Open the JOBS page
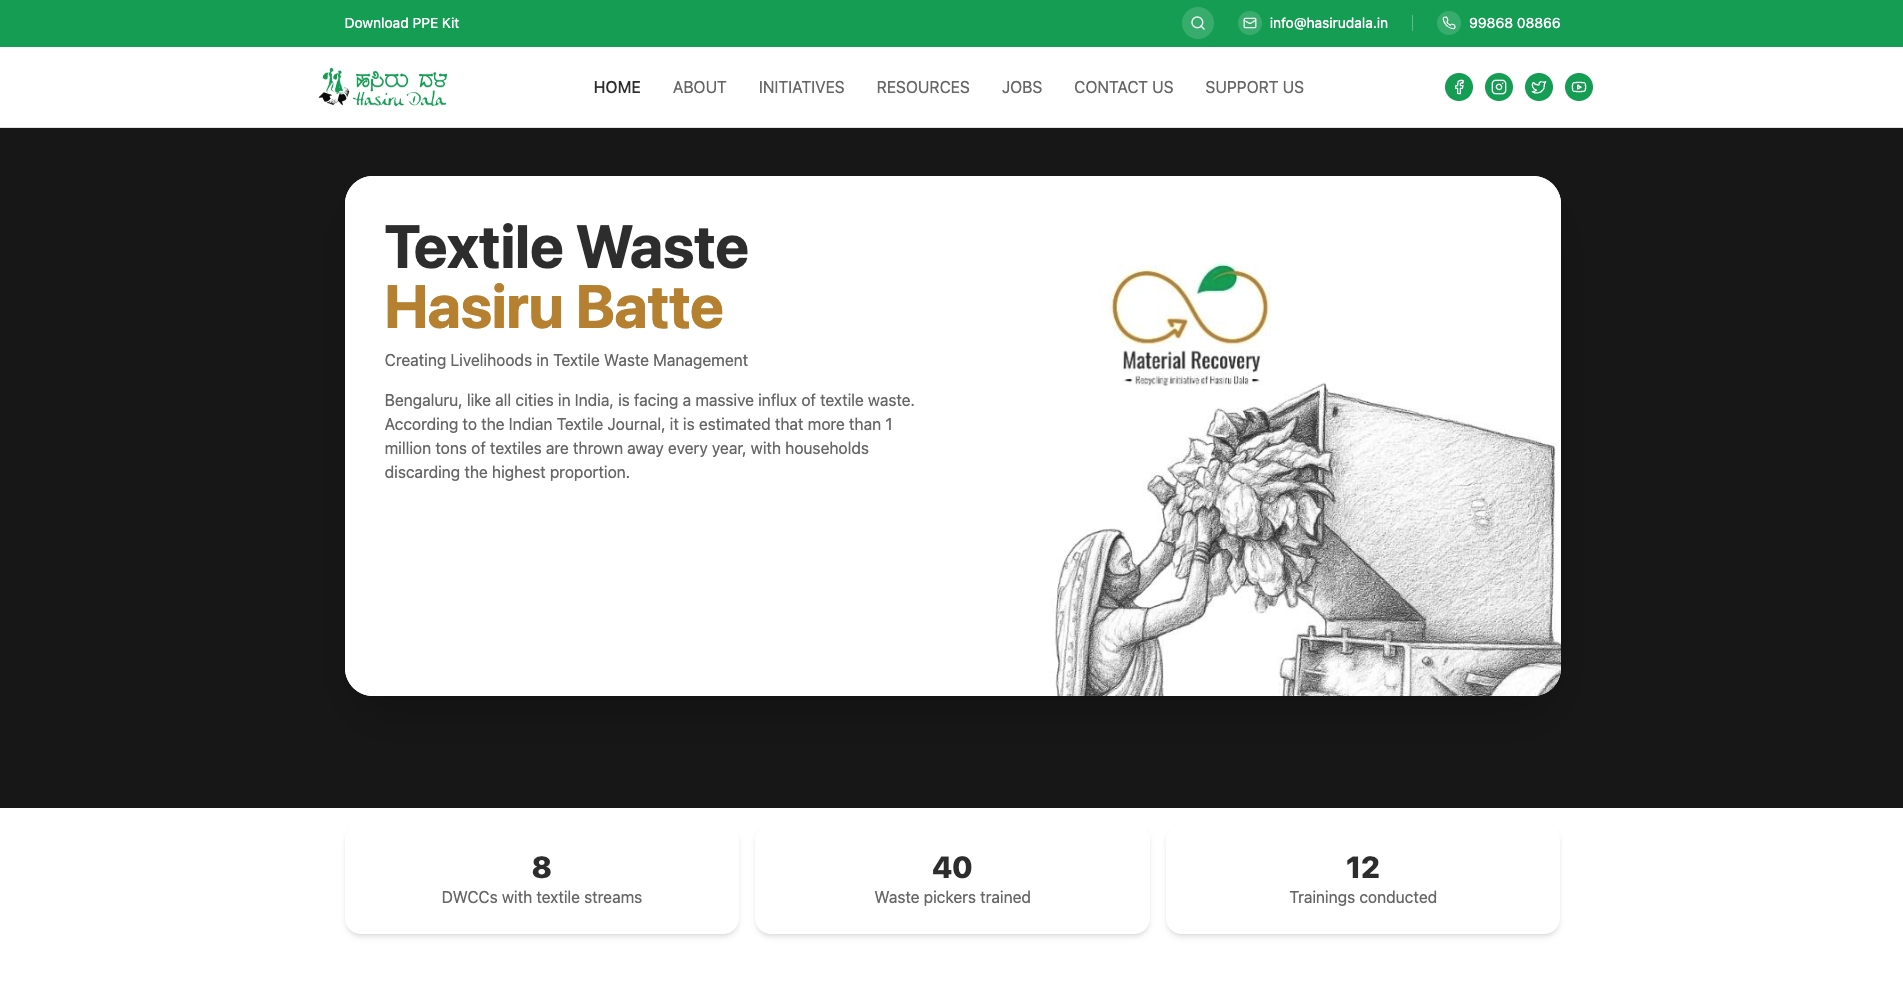Viewport: 1903px width, 991px height. coord(1022,87)
